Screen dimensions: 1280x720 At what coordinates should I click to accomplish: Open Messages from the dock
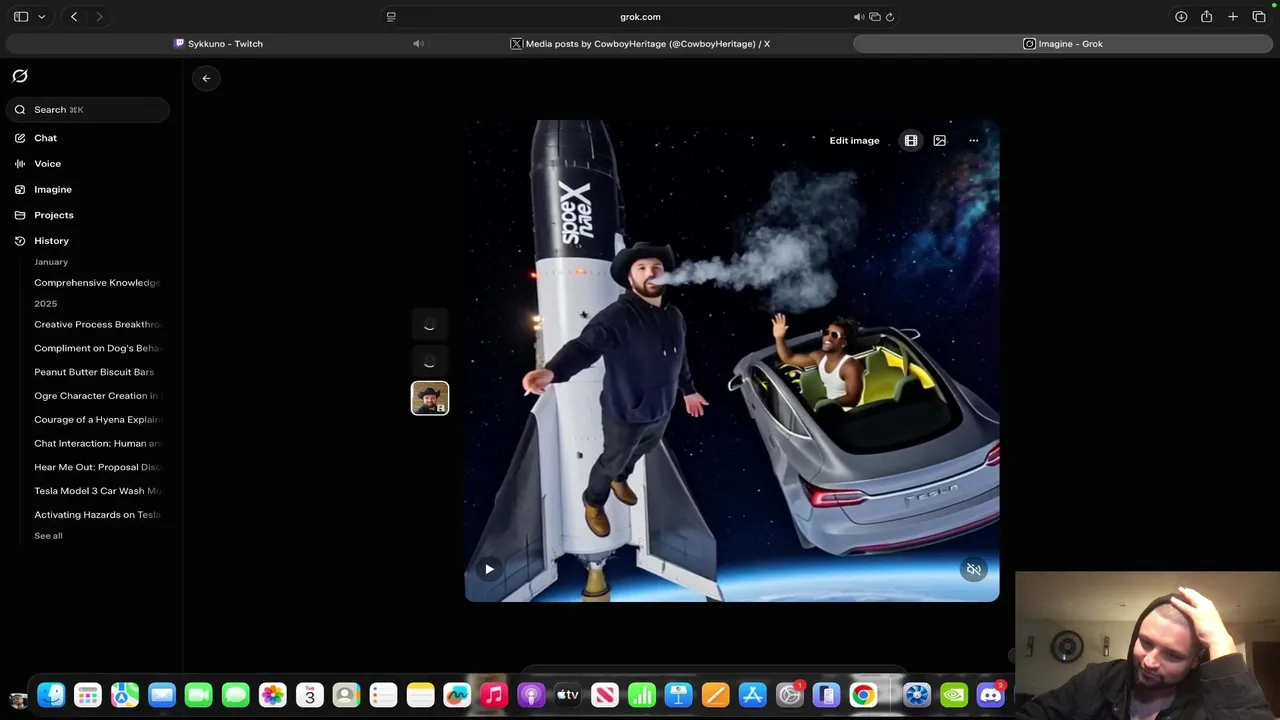[236, 695]
